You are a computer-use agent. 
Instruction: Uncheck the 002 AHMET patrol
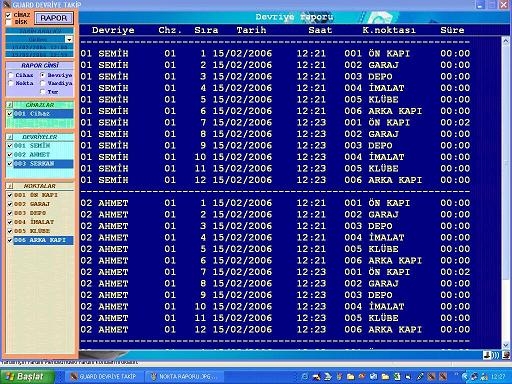[x=10, y=155]
